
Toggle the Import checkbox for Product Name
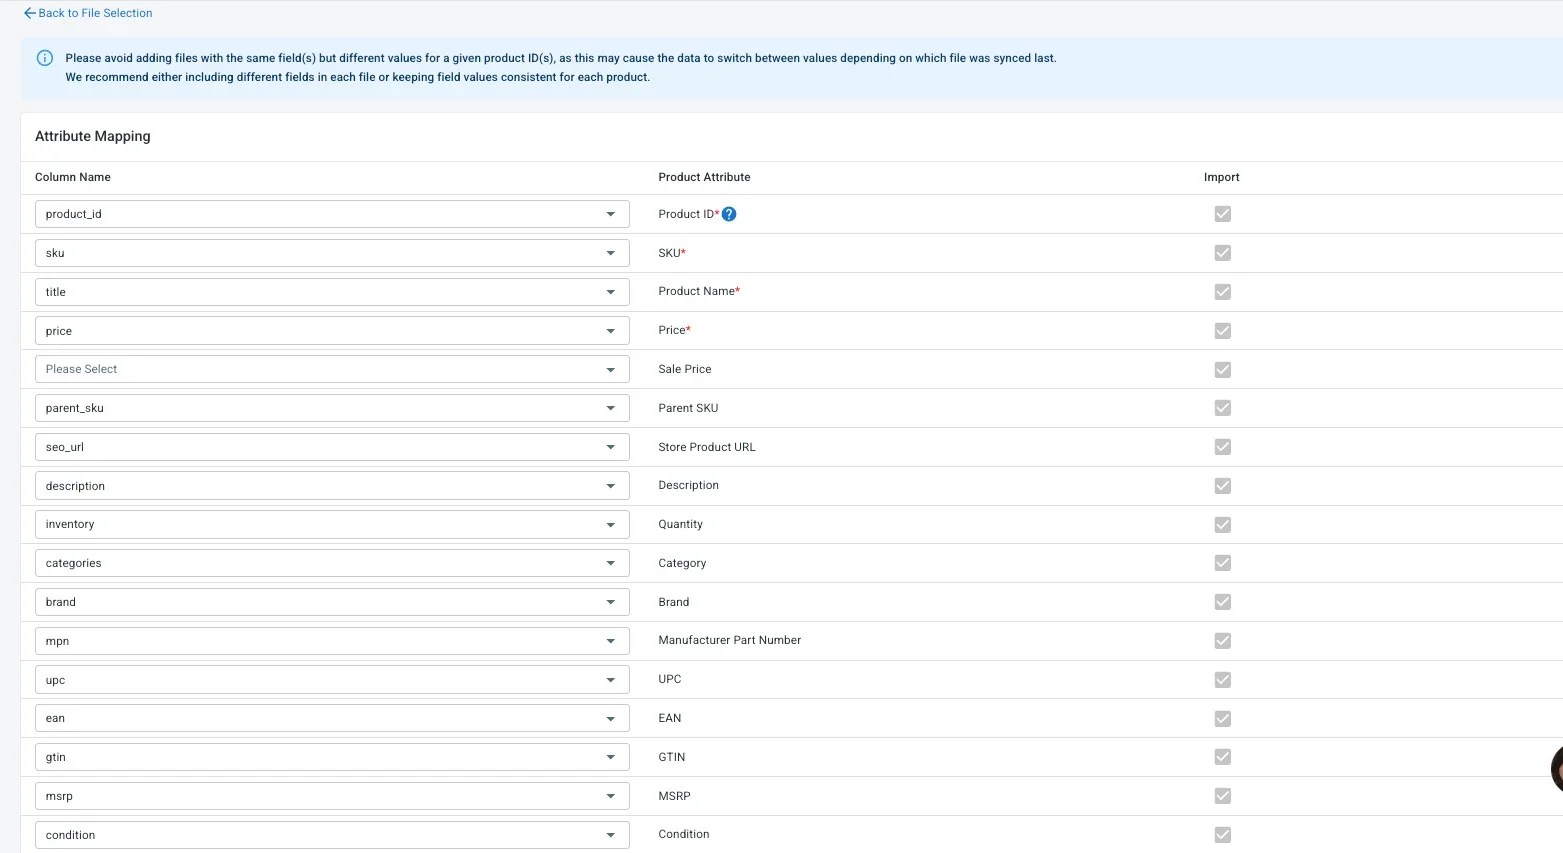[x=1222, y=292]
